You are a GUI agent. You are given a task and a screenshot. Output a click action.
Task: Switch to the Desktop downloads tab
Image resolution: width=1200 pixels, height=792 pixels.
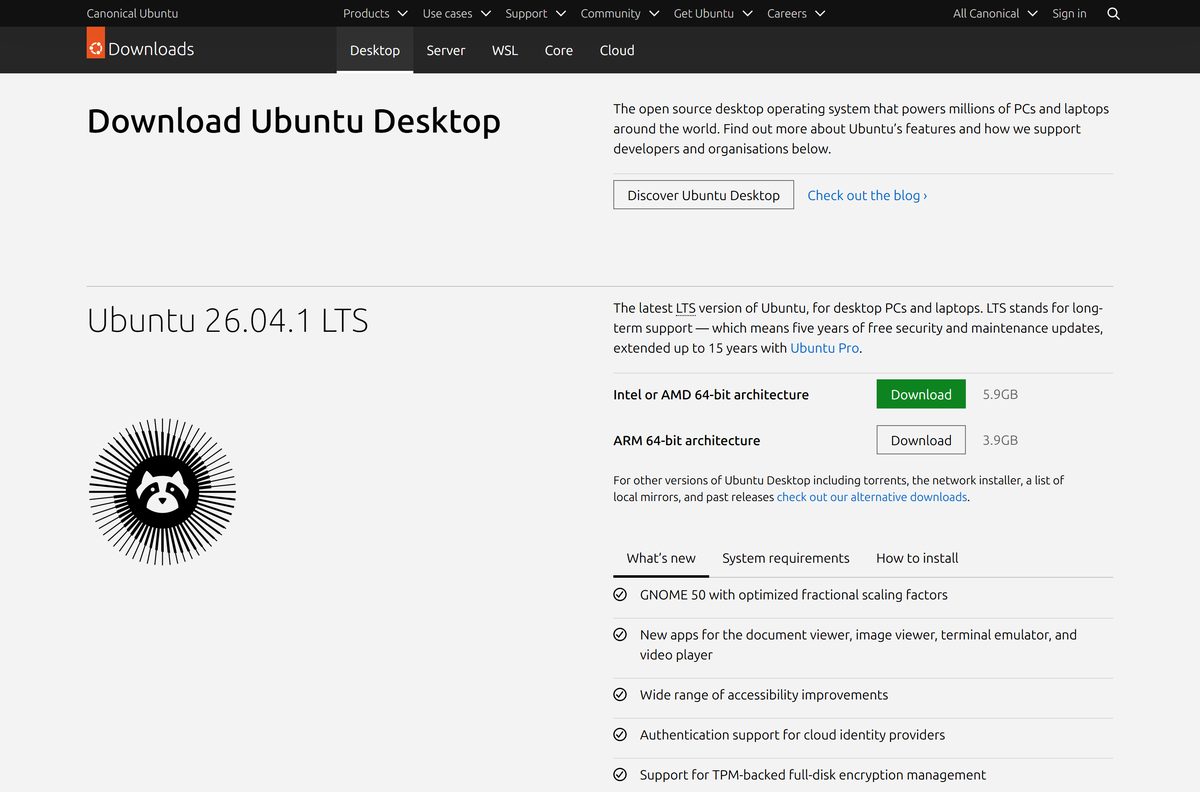tap(375, 50)
